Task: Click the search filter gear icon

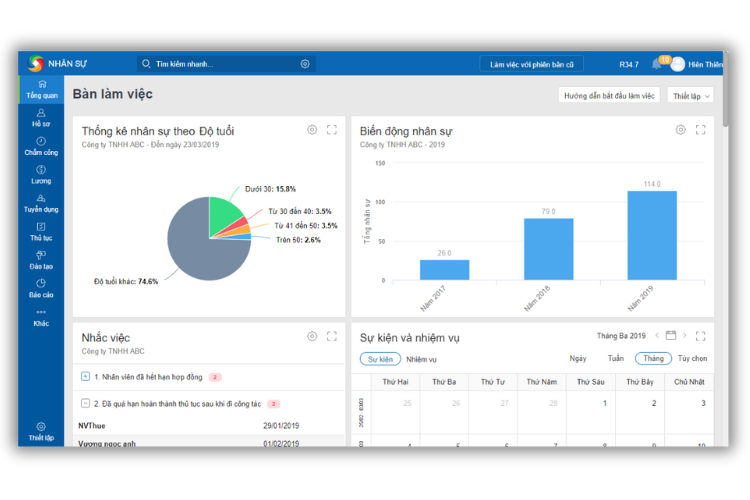Action: pos(305,64)
